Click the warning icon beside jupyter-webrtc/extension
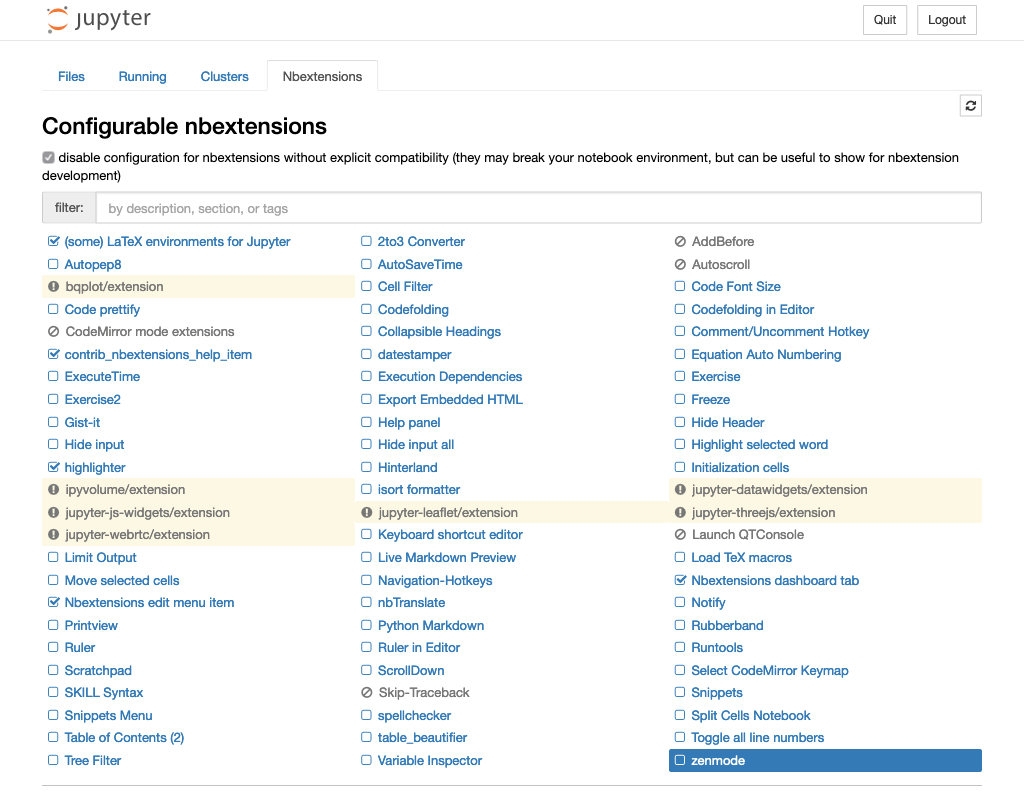This screenshot has height=800, width=1027. [x=54, y=535]
